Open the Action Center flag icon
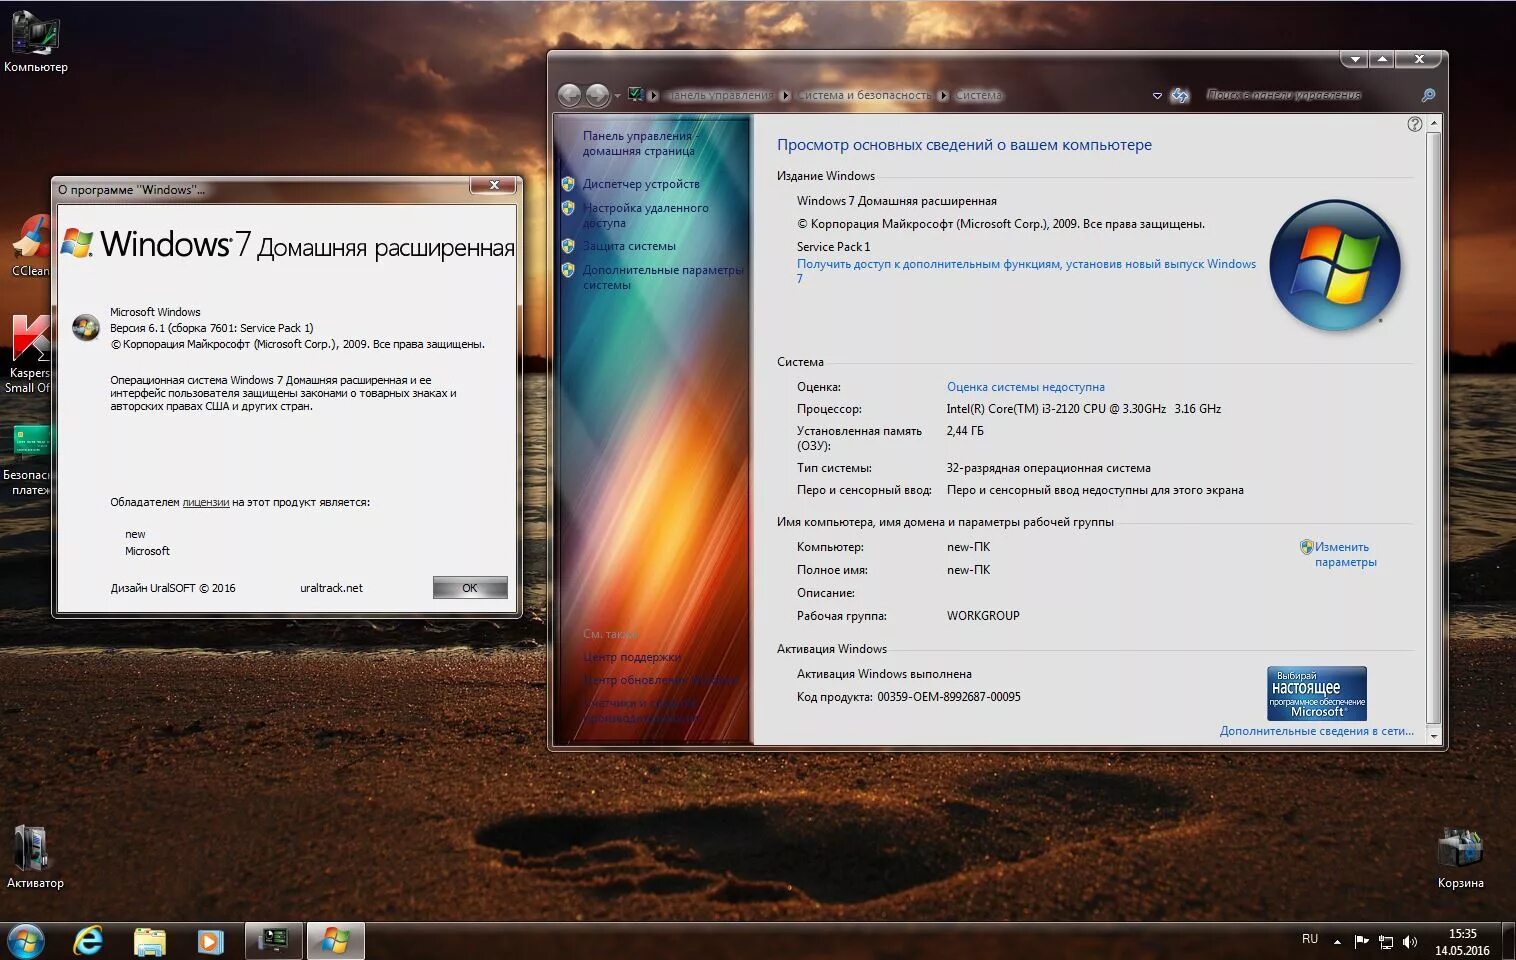The width and height of the screenshot is (1516, 960). click(x=1361, y=941)
